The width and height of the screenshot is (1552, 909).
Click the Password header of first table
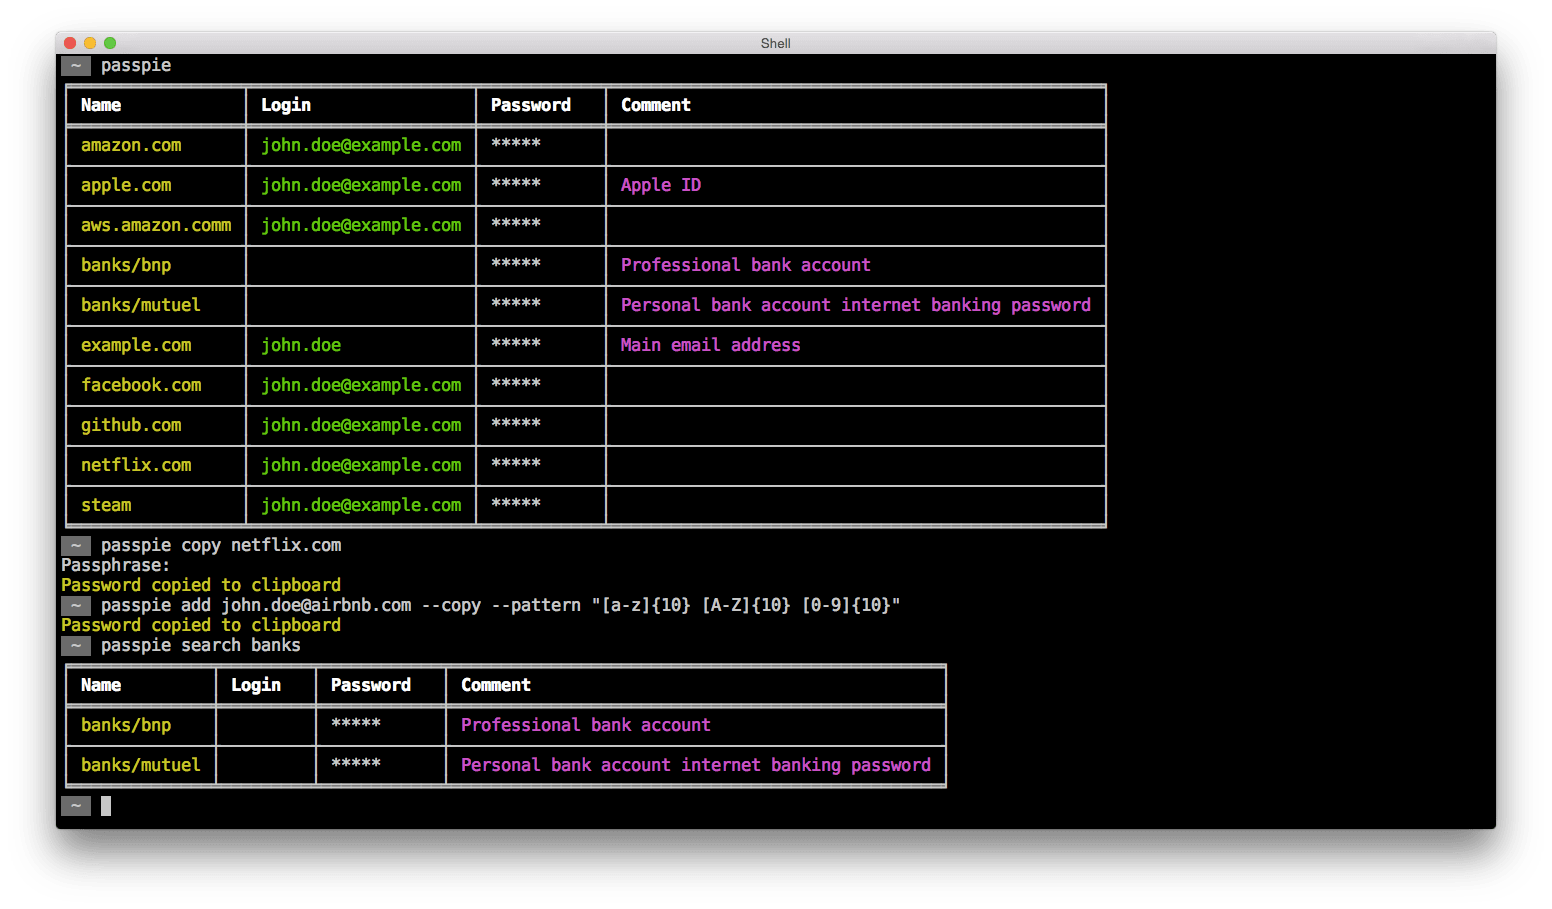pyautogui.click(x=531, y=105)
